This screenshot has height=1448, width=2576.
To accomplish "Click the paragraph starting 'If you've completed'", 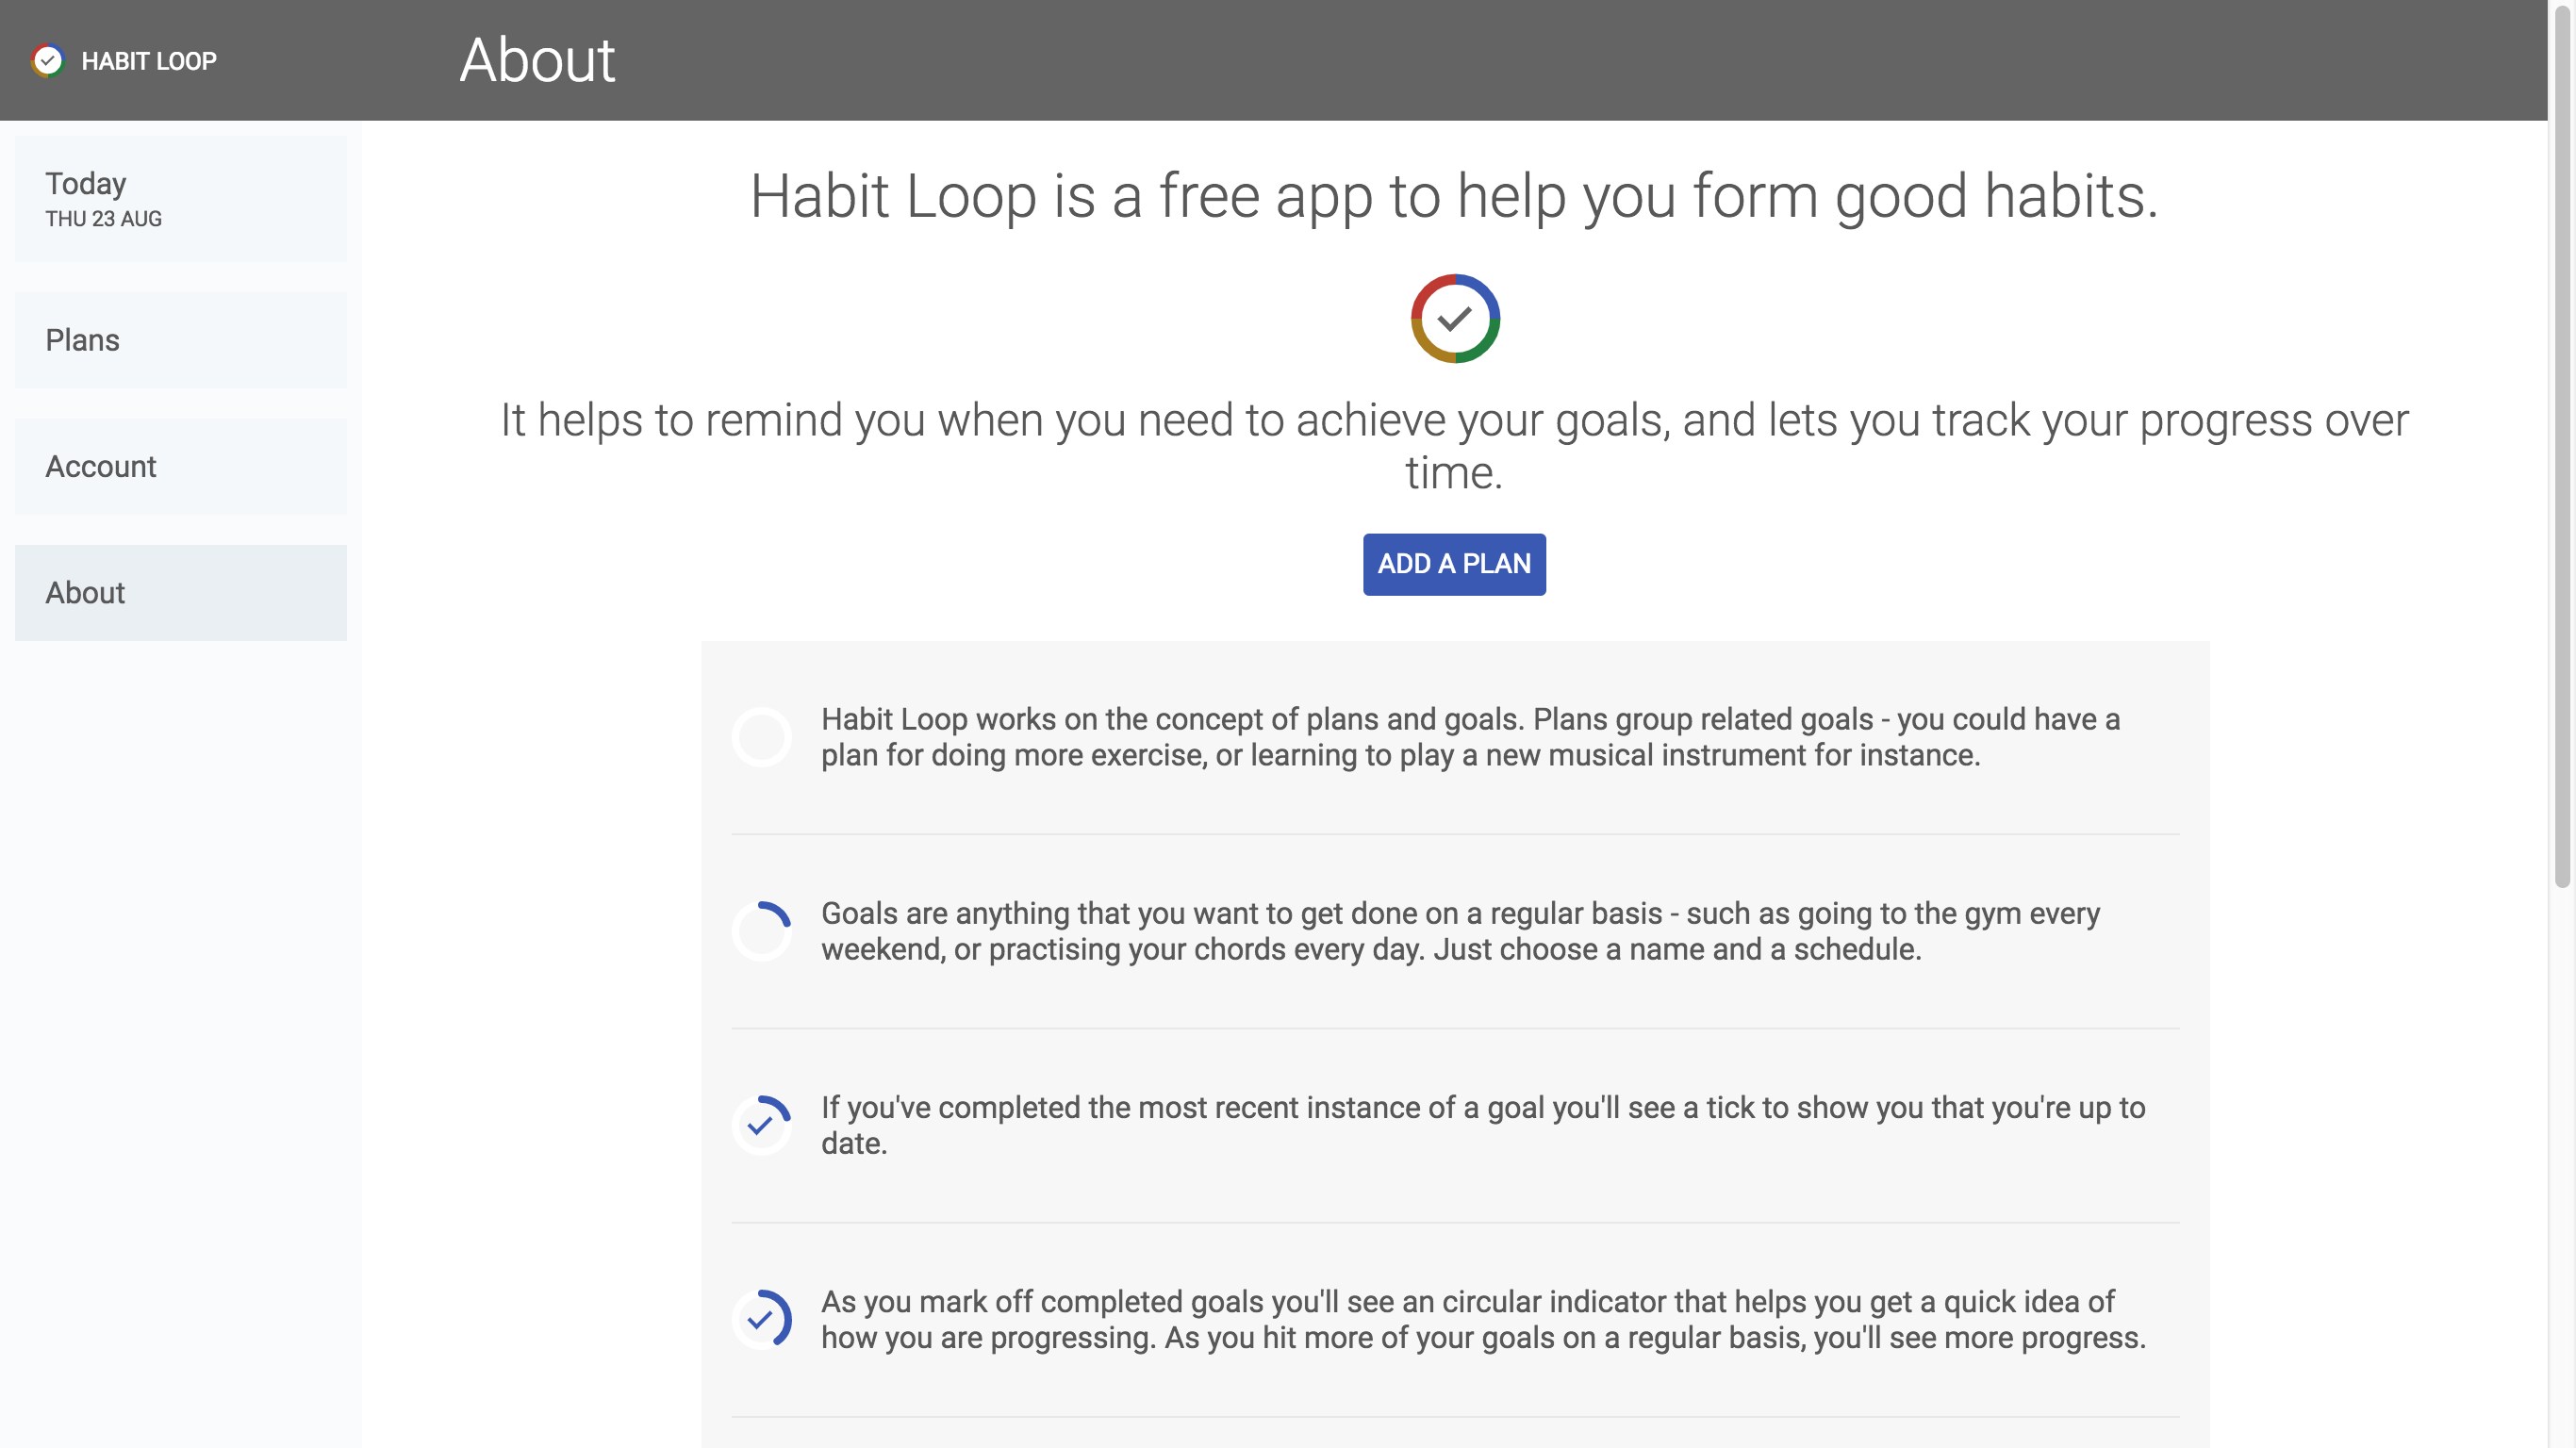I will pos(1482,1125).
